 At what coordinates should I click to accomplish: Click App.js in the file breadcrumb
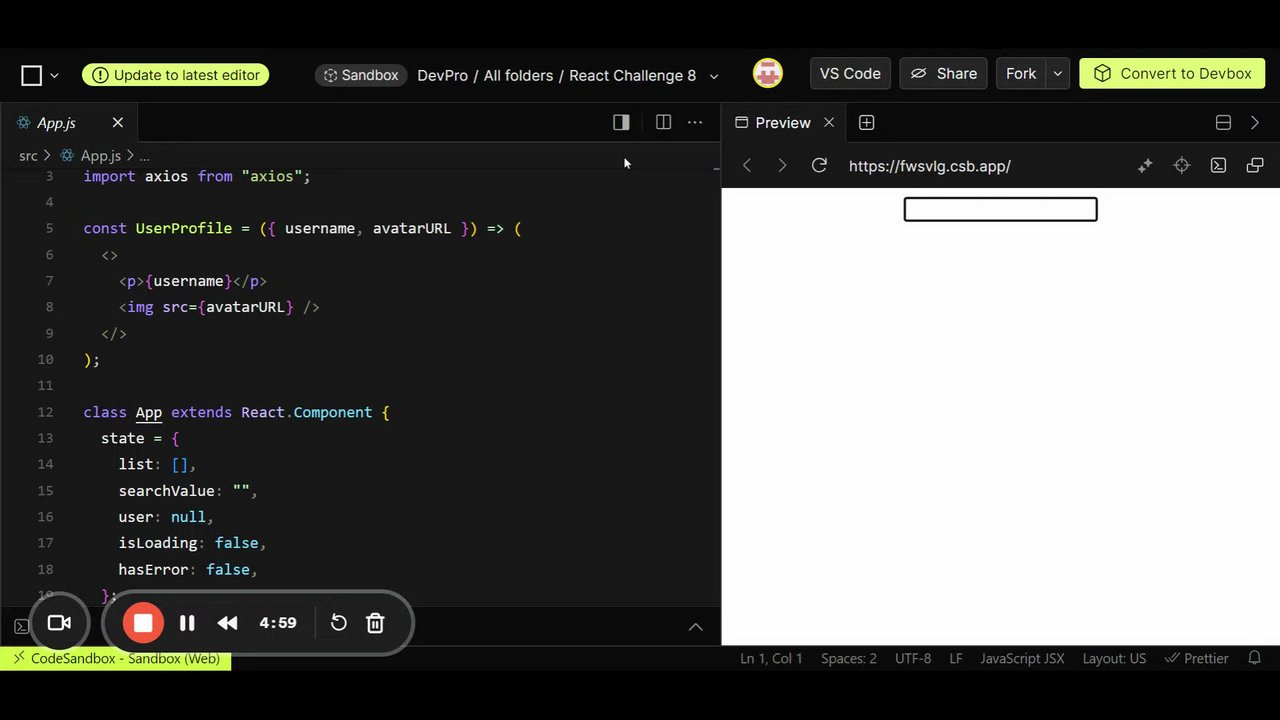(x=100, y=155)
